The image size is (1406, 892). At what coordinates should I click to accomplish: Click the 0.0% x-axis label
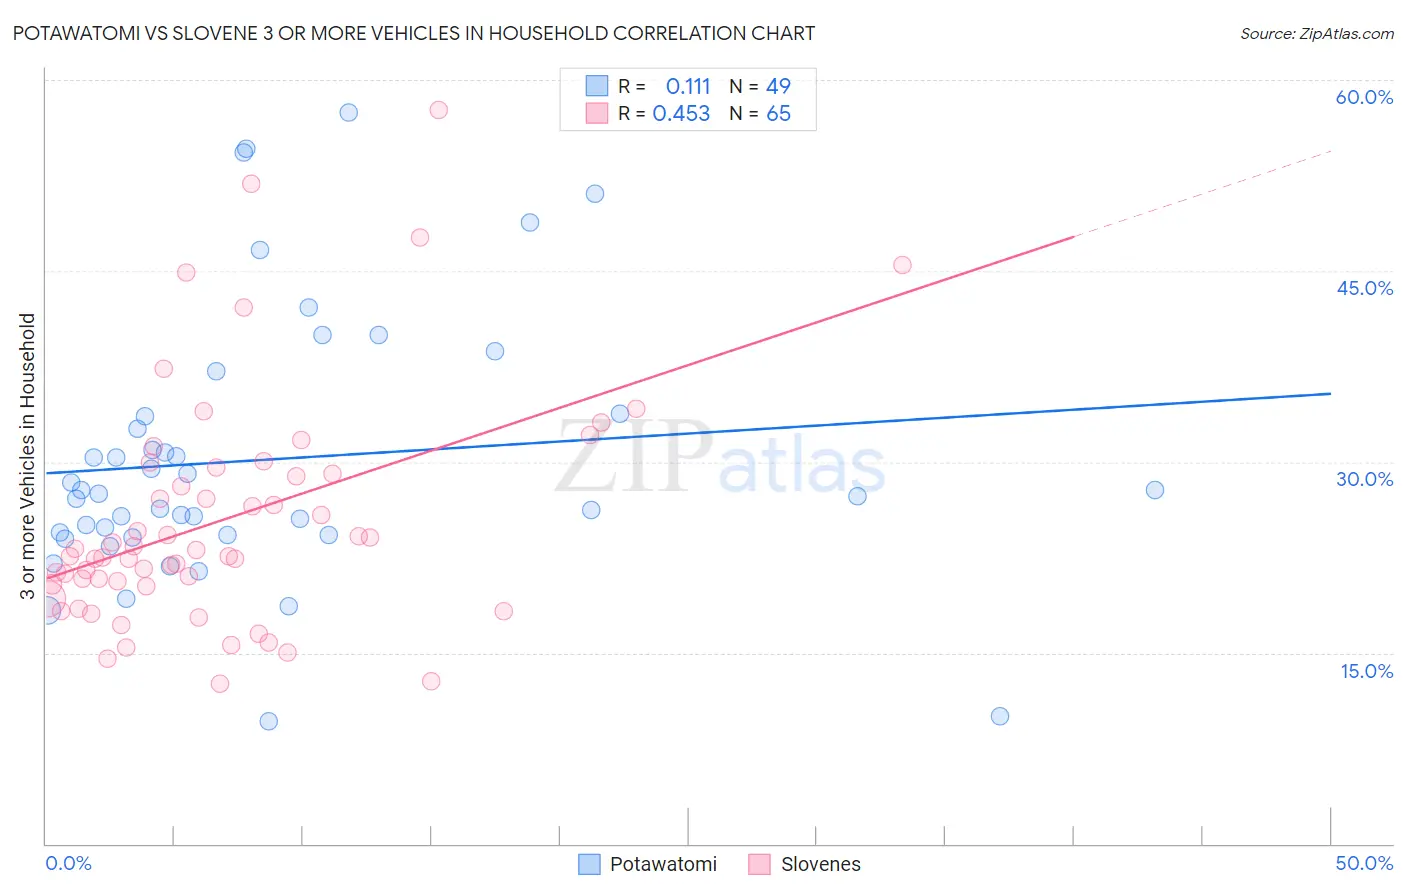coord(68,863)
